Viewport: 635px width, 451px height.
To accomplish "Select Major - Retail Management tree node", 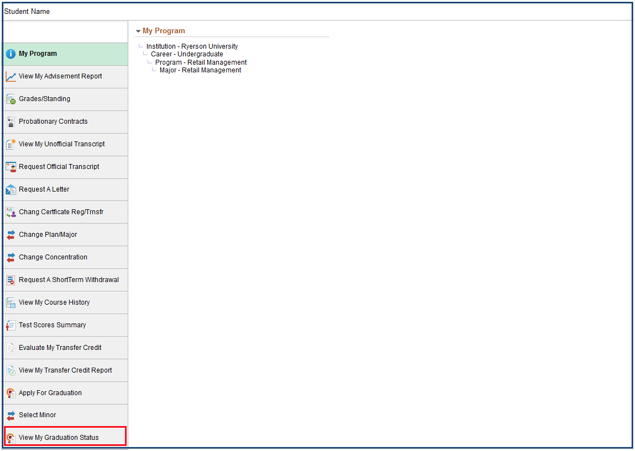I will click(x=200, y=70).
